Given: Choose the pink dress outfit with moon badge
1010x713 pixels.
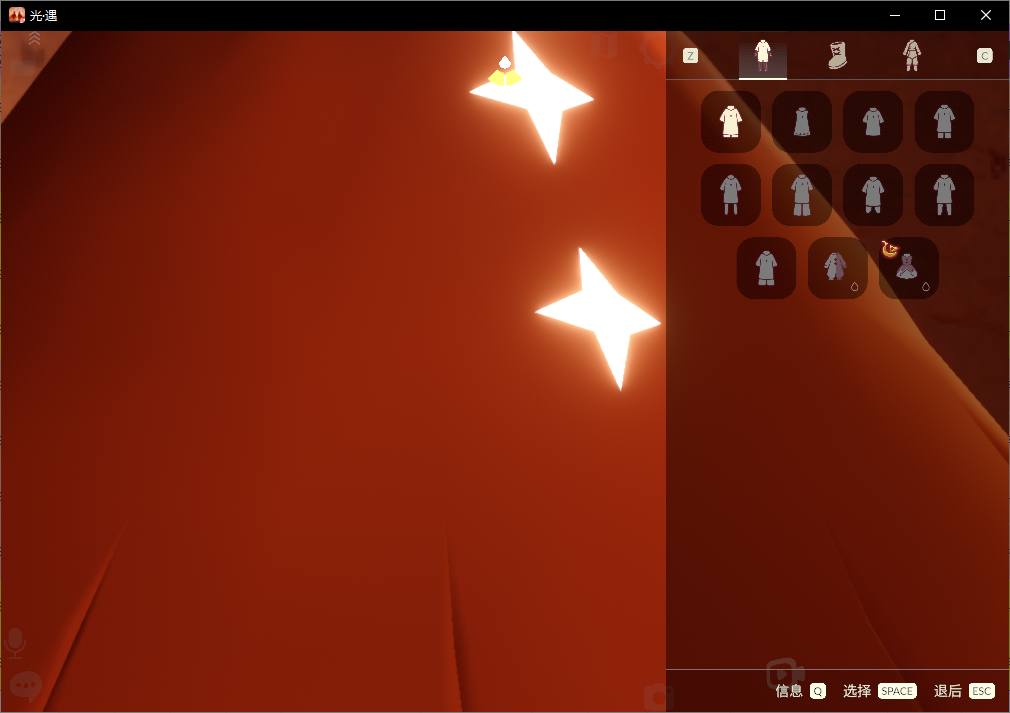Looking at the screenshot, I should pos(908,268).
